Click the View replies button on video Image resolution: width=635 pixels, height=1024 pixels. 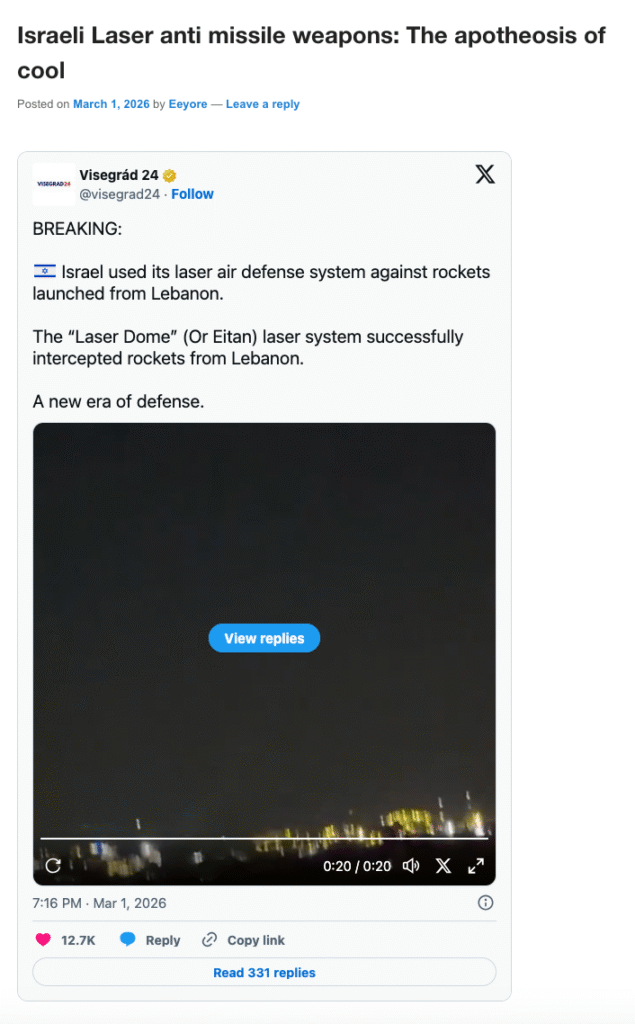click(x=264, y=638)
